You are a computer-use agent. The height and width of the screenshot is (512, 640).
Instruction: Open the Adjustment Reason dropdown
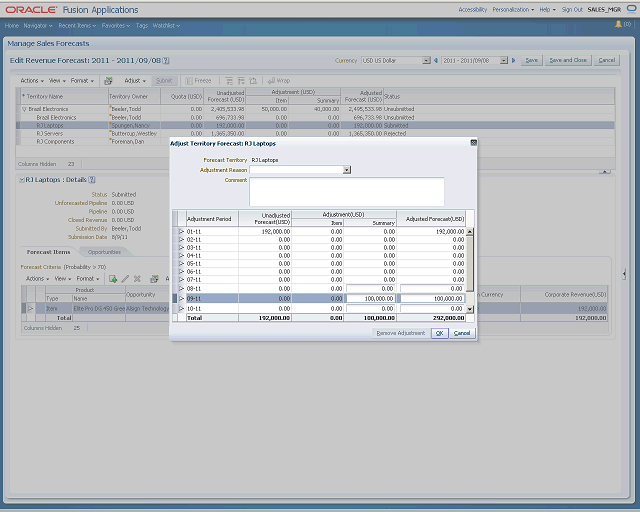click(x=347, y=170)
